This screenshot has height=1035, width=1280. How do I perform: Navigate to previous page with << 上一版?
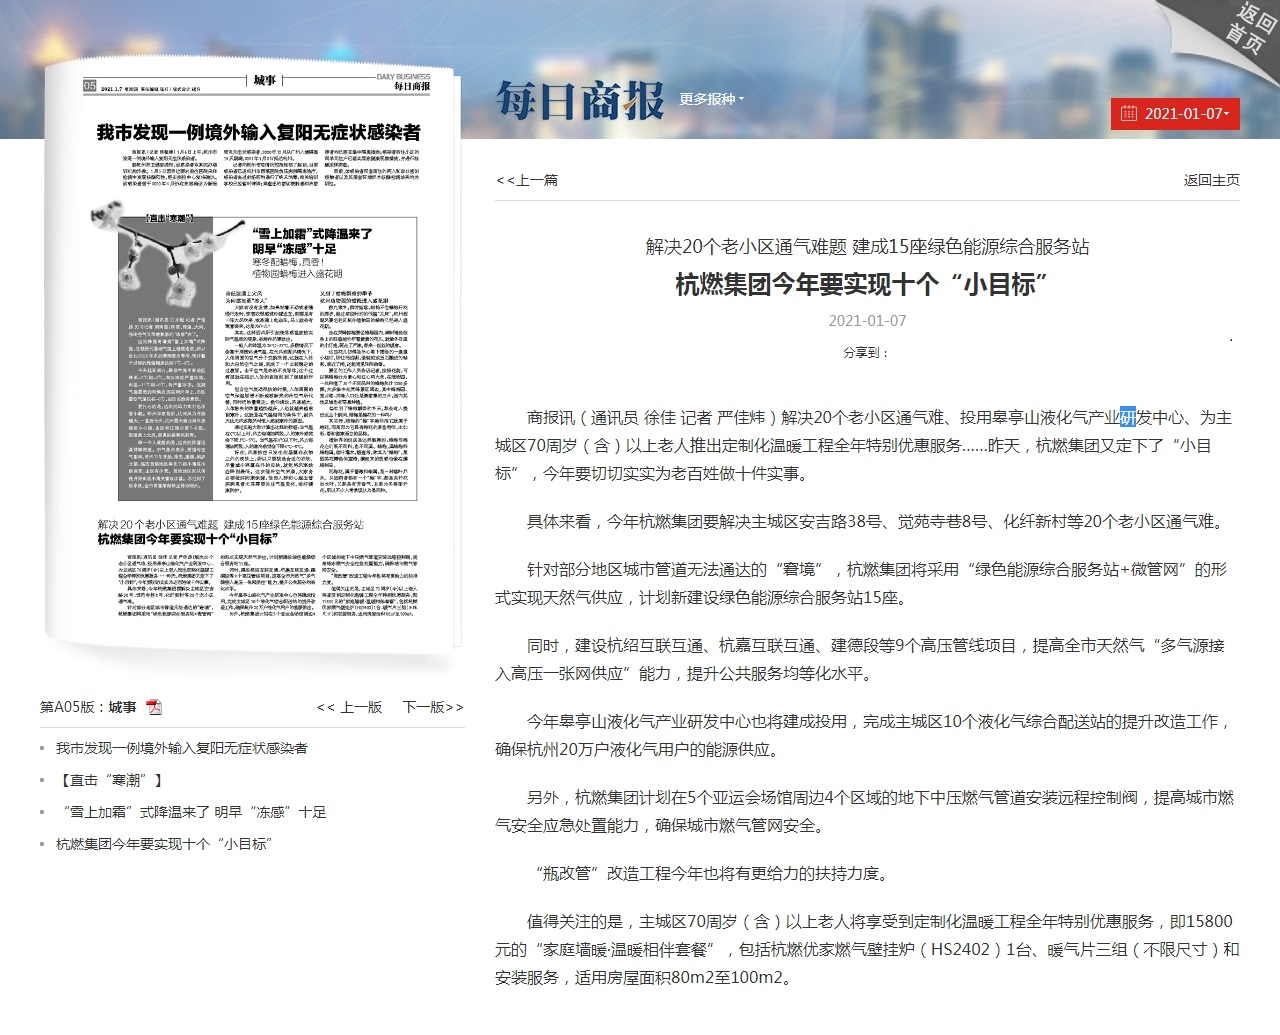[x=349, y=707]
